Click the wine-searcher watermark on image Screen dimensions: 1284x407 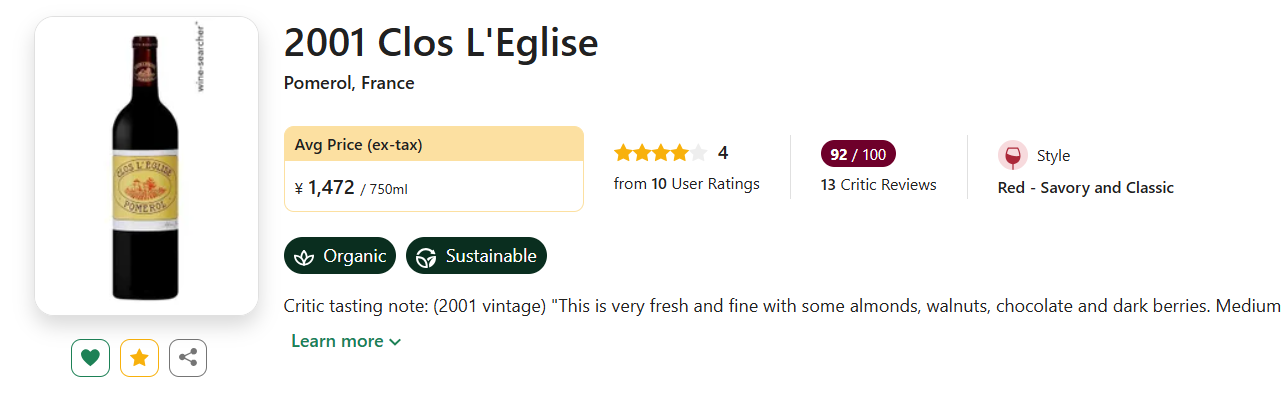[x=200, y=56]
